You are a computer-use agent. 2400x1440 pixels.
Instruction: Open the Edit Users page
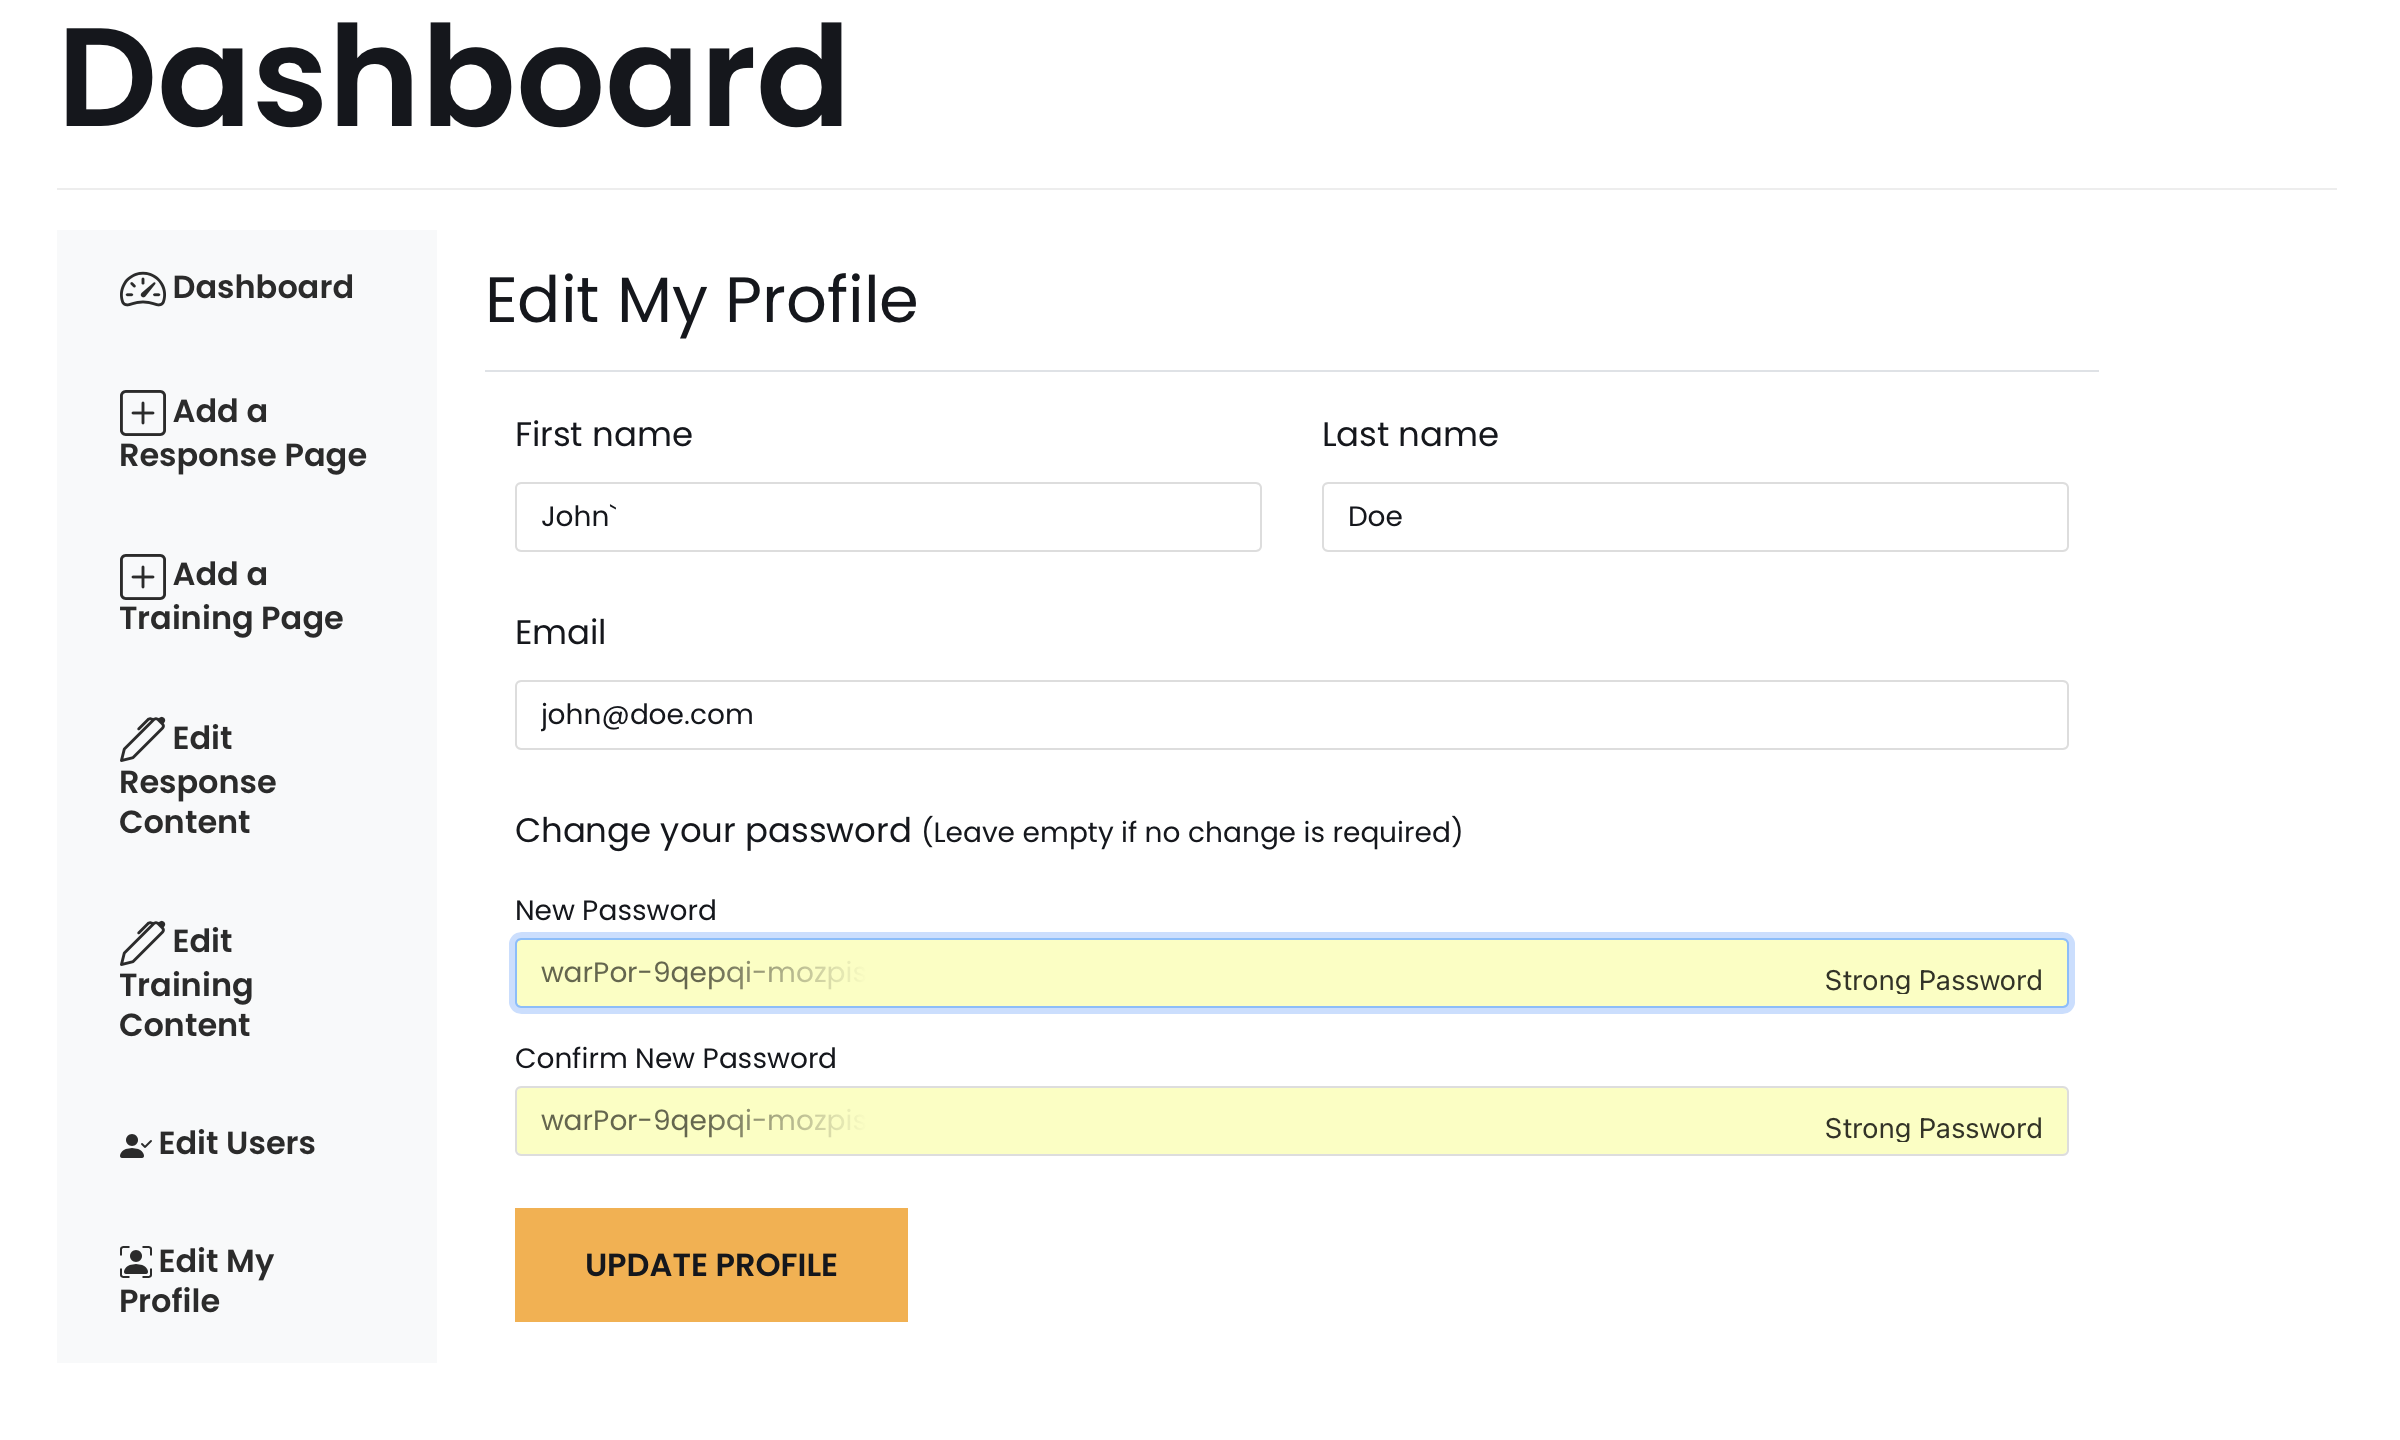(x=237, y=1143)
